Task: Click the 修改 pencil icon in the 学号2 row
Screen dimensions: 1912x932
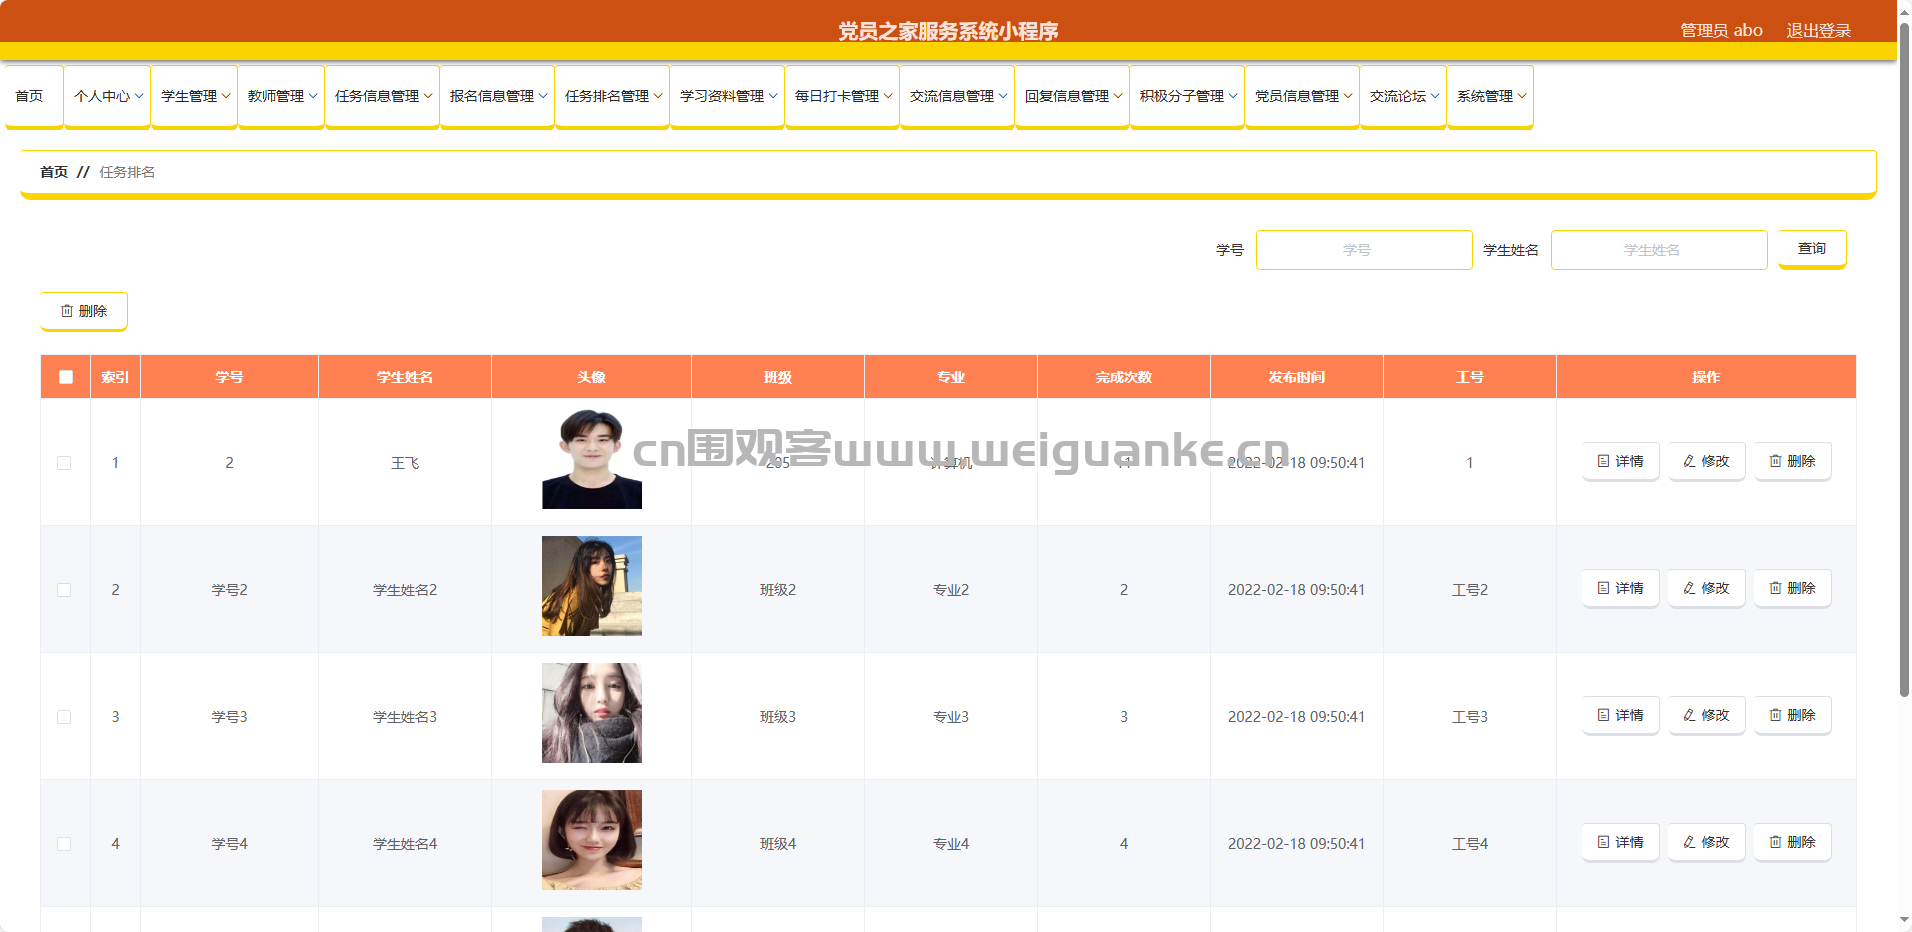Action: (1689, 588)
